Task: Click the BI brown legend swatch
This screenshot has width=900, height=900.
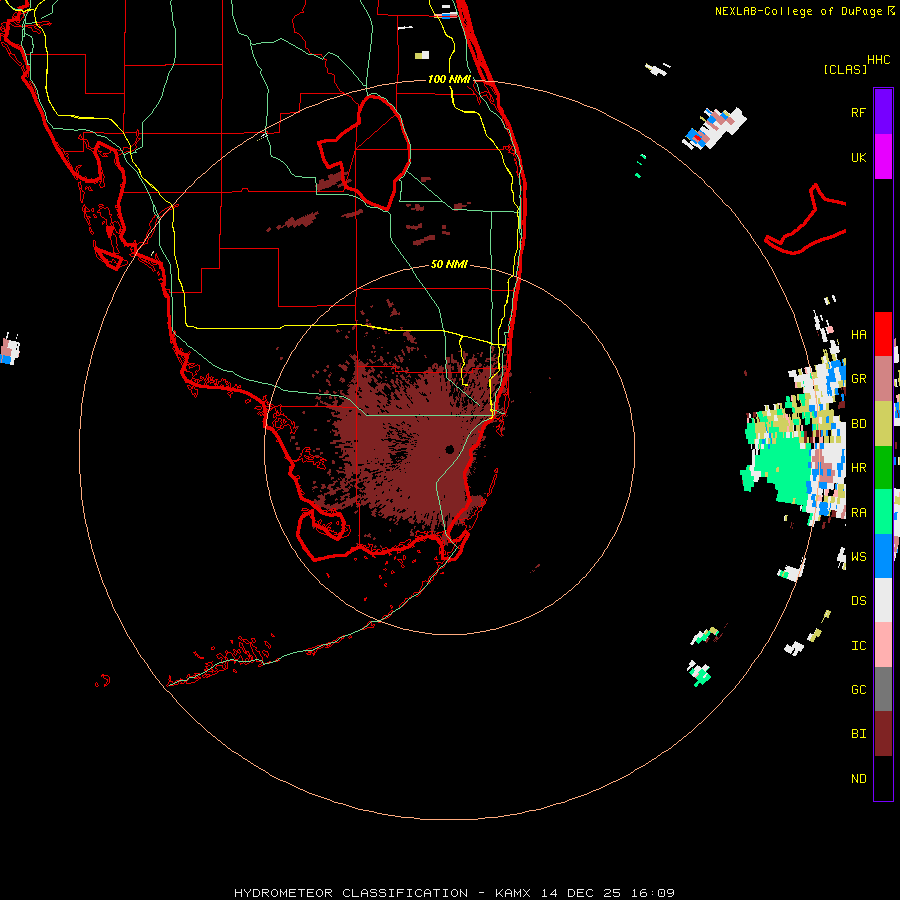Action: (x=883, y=734)
